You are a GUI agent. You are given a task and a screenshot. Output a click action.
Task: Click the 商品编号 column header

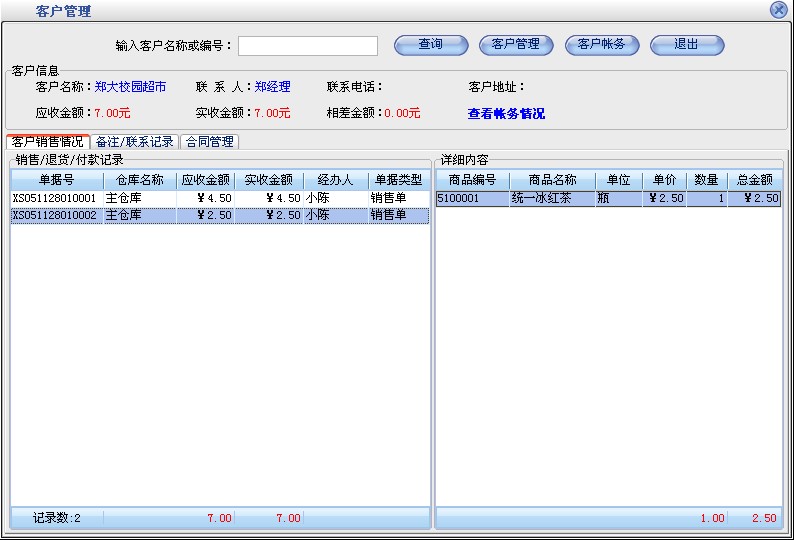coord(472,180)
